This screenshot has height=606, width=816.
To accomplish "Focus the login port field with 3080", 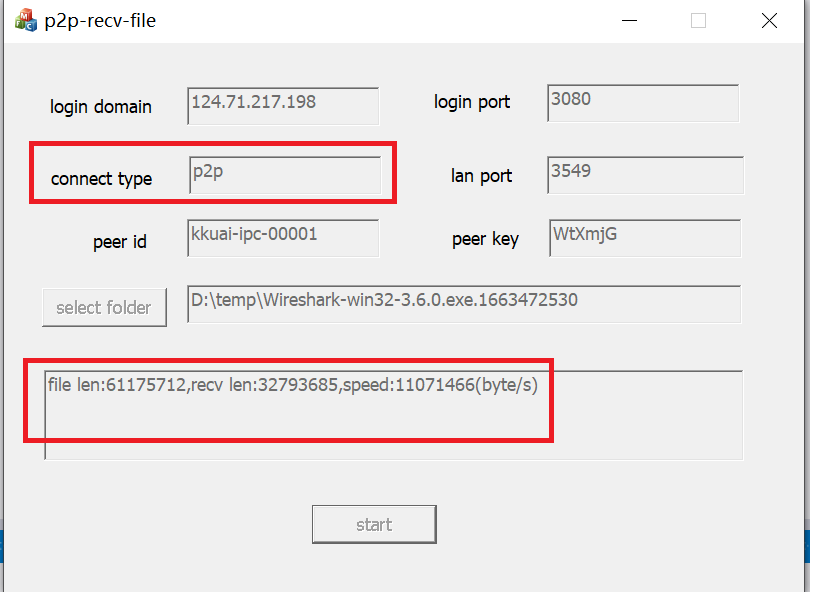I will click(x=643, y=104).
